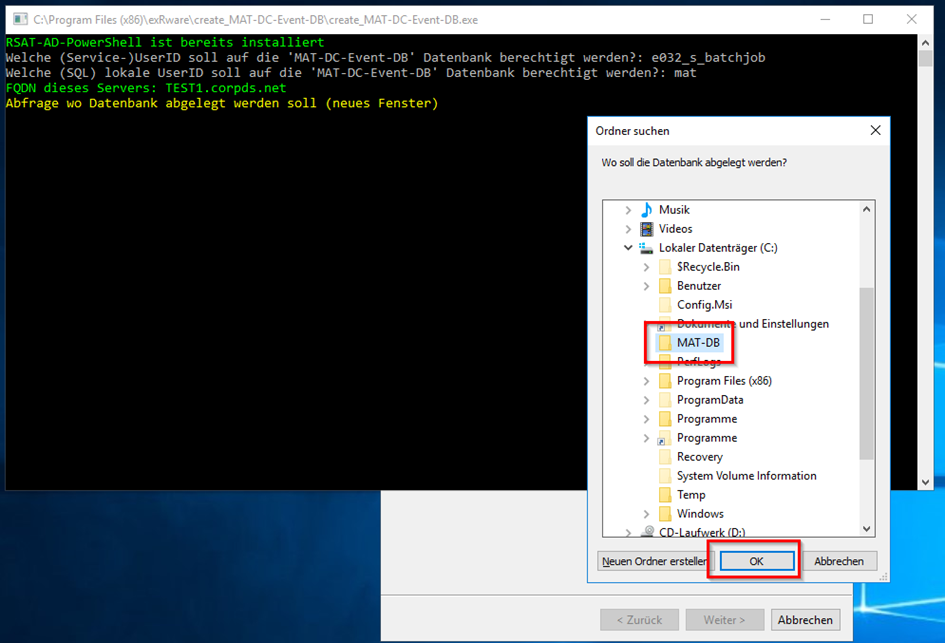The width and height of the screenshot is (945, 643).
Task: Confirm folder selection with OK
Action: click(x=756, y=561)
